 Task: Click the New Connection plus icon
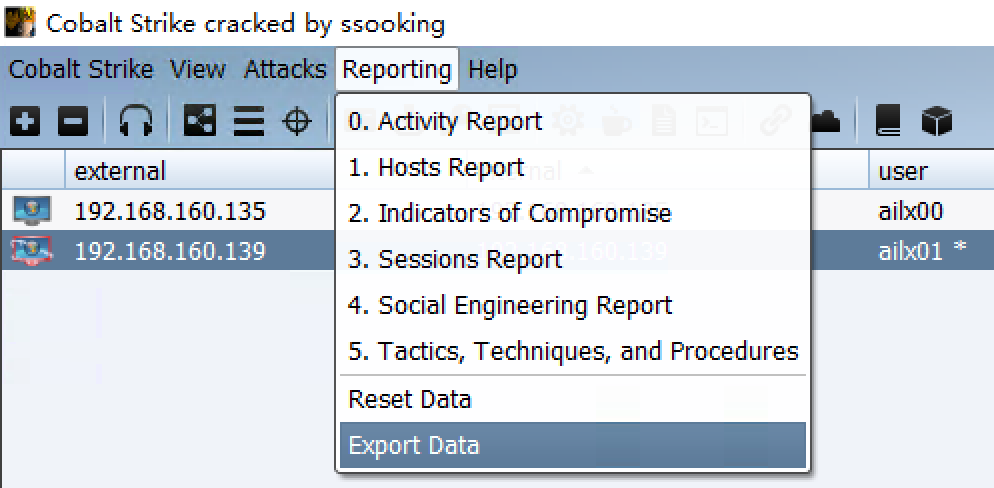26,122
